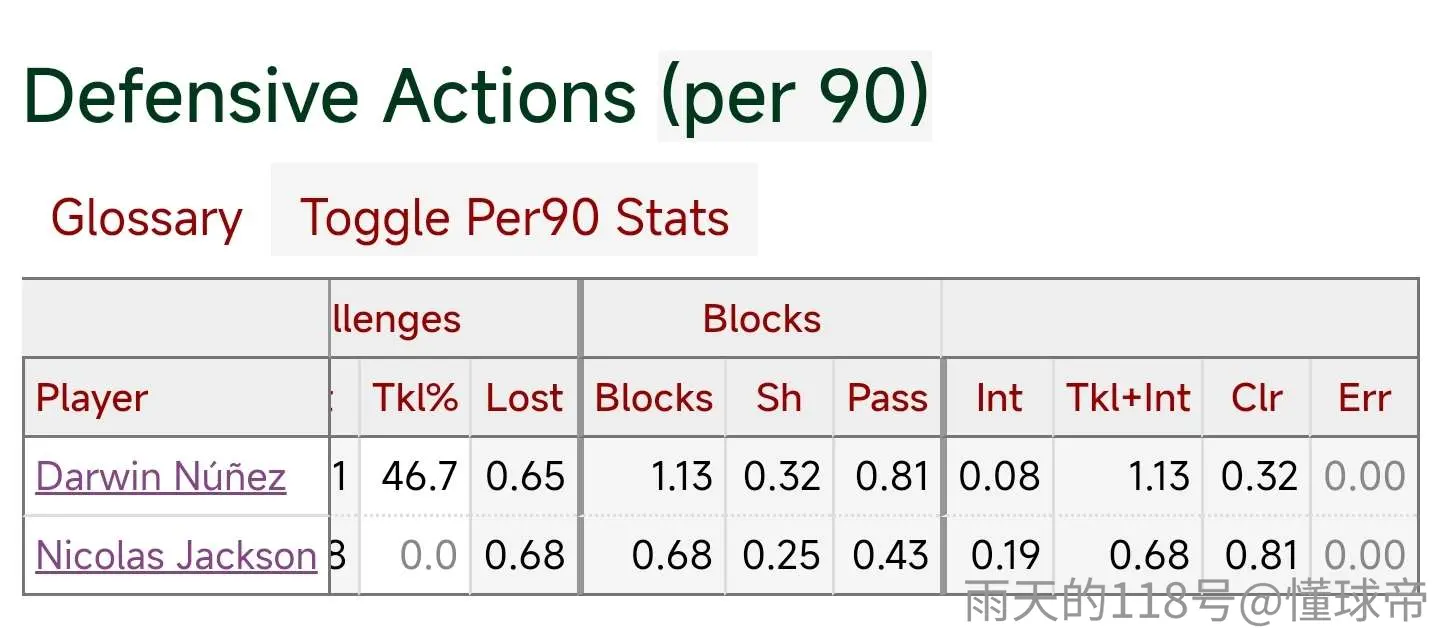Click Toggle Per90 Stats button
Viewport: 1440px width, 637px height.
[514, 218]
